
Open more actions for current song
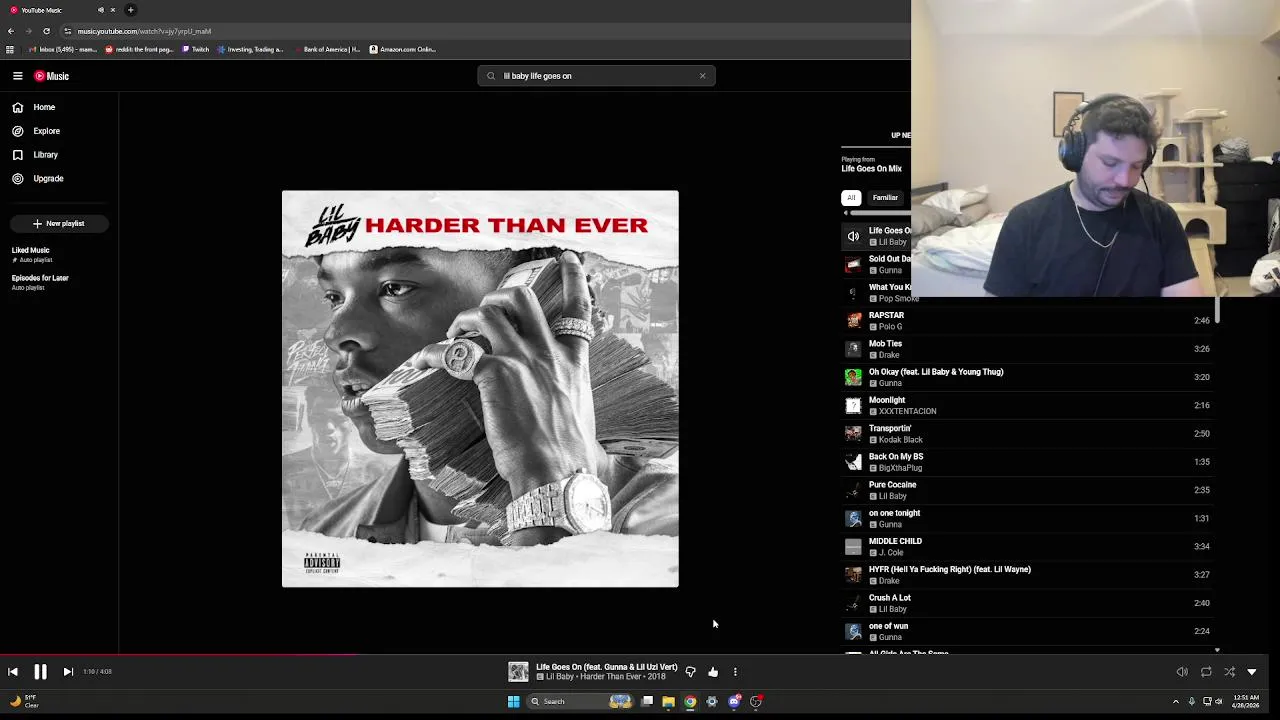click(x=735, y=672)
